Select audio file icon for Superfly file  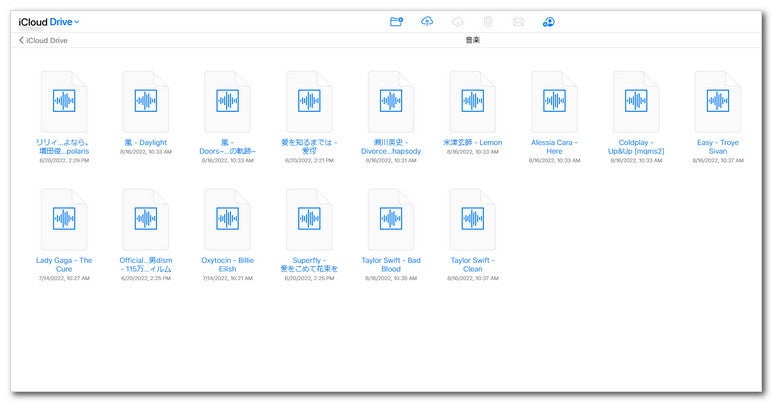point(309,220)
